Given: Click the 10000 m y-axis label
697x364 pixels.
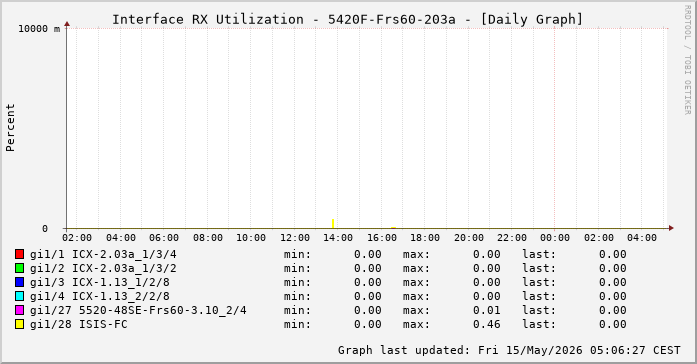Looking at the screenshot, I should point(39,29).
